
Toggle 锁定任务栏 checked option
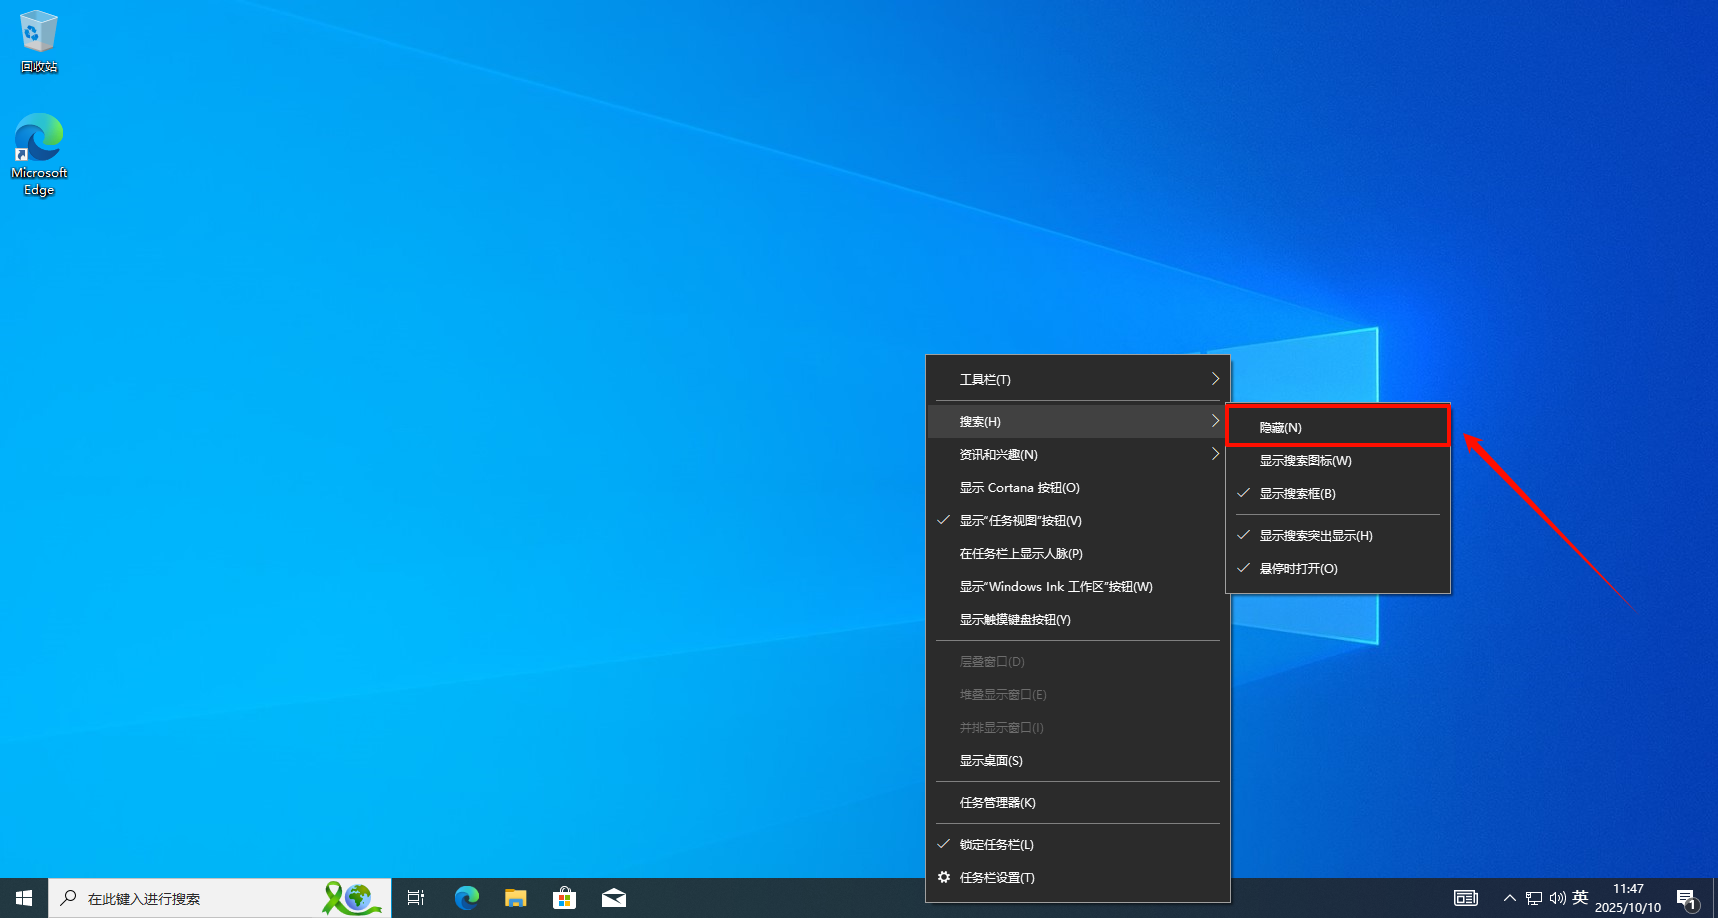(x=996, y=845)
